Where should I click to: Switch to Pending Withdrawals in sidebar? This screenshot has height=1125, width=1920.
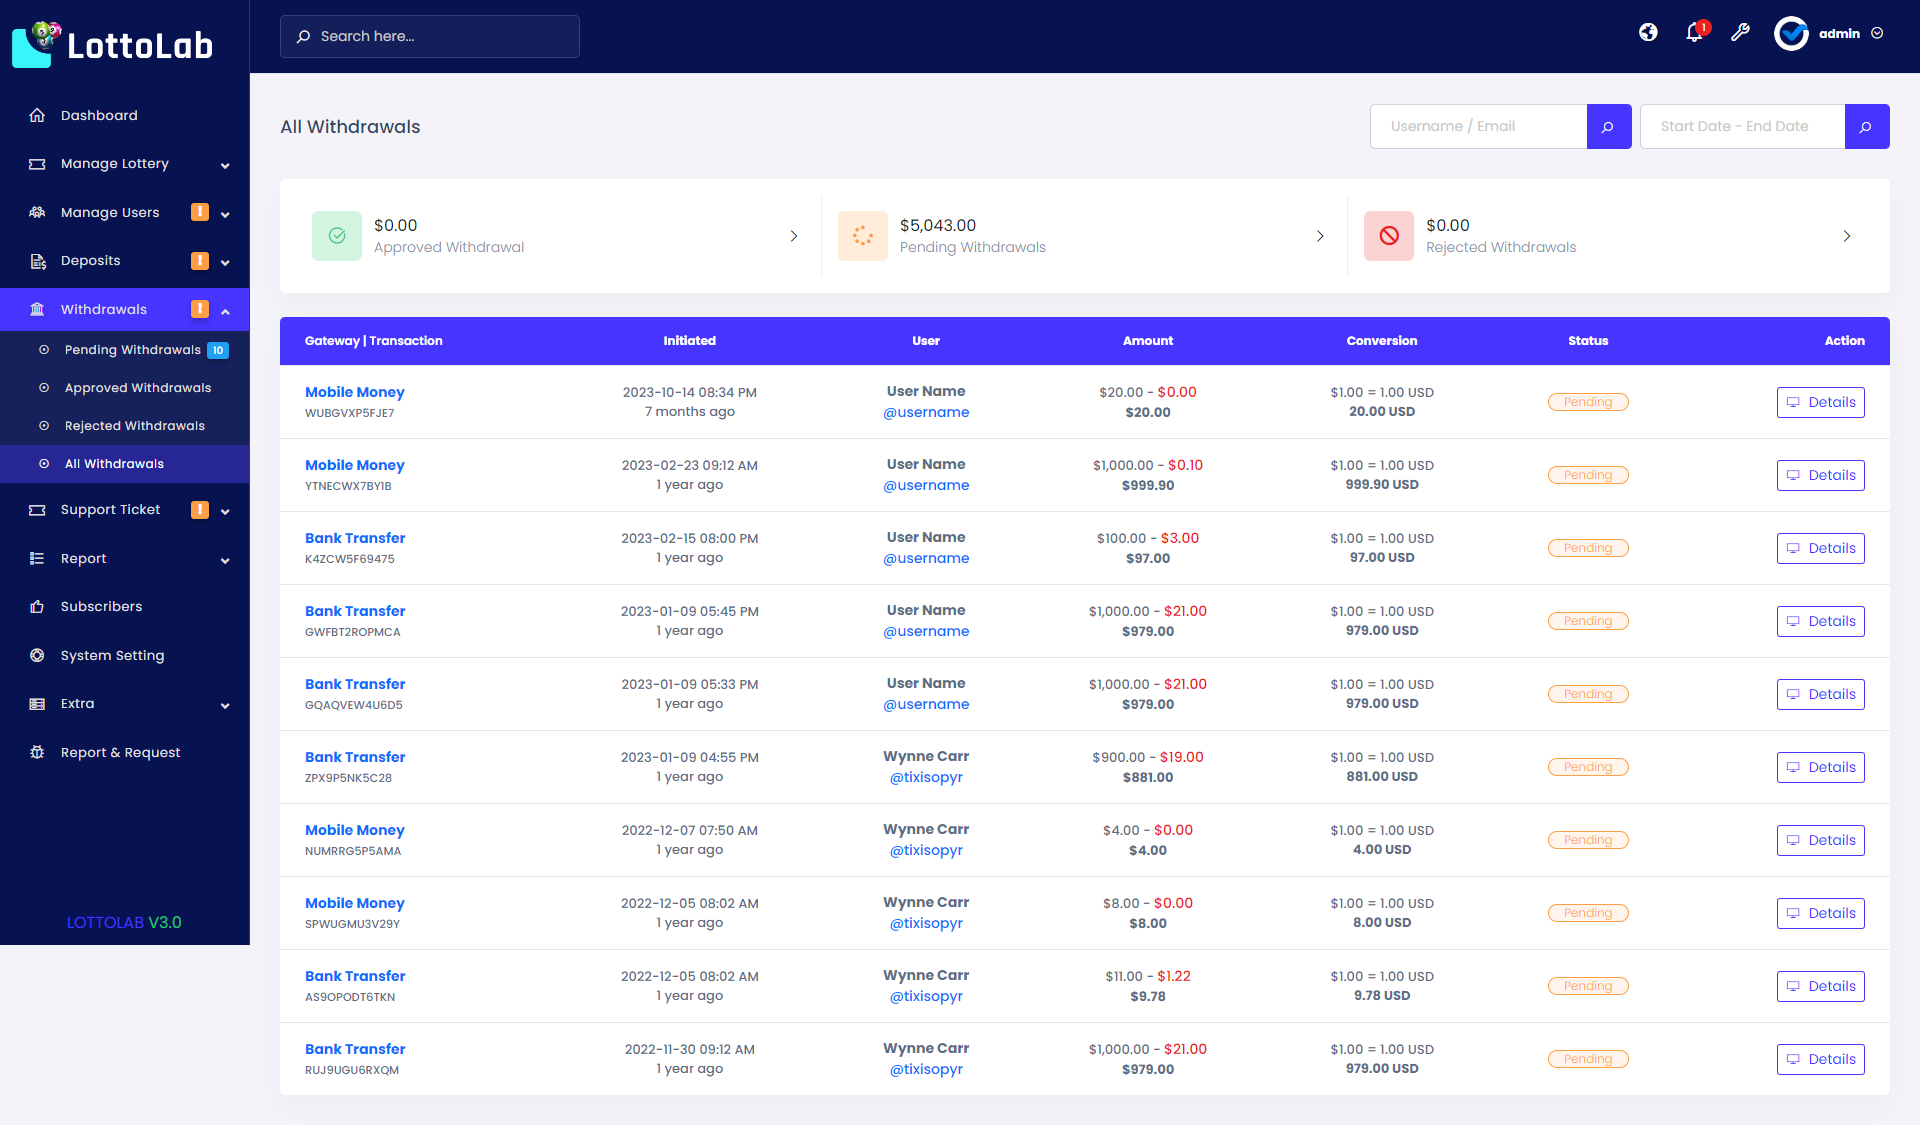point(135,349)
